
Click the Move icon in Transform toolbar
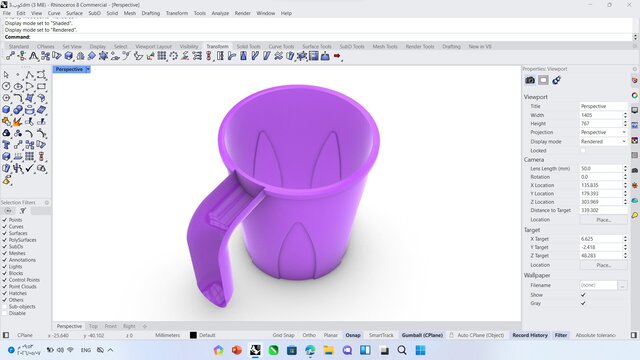[10, 56]
